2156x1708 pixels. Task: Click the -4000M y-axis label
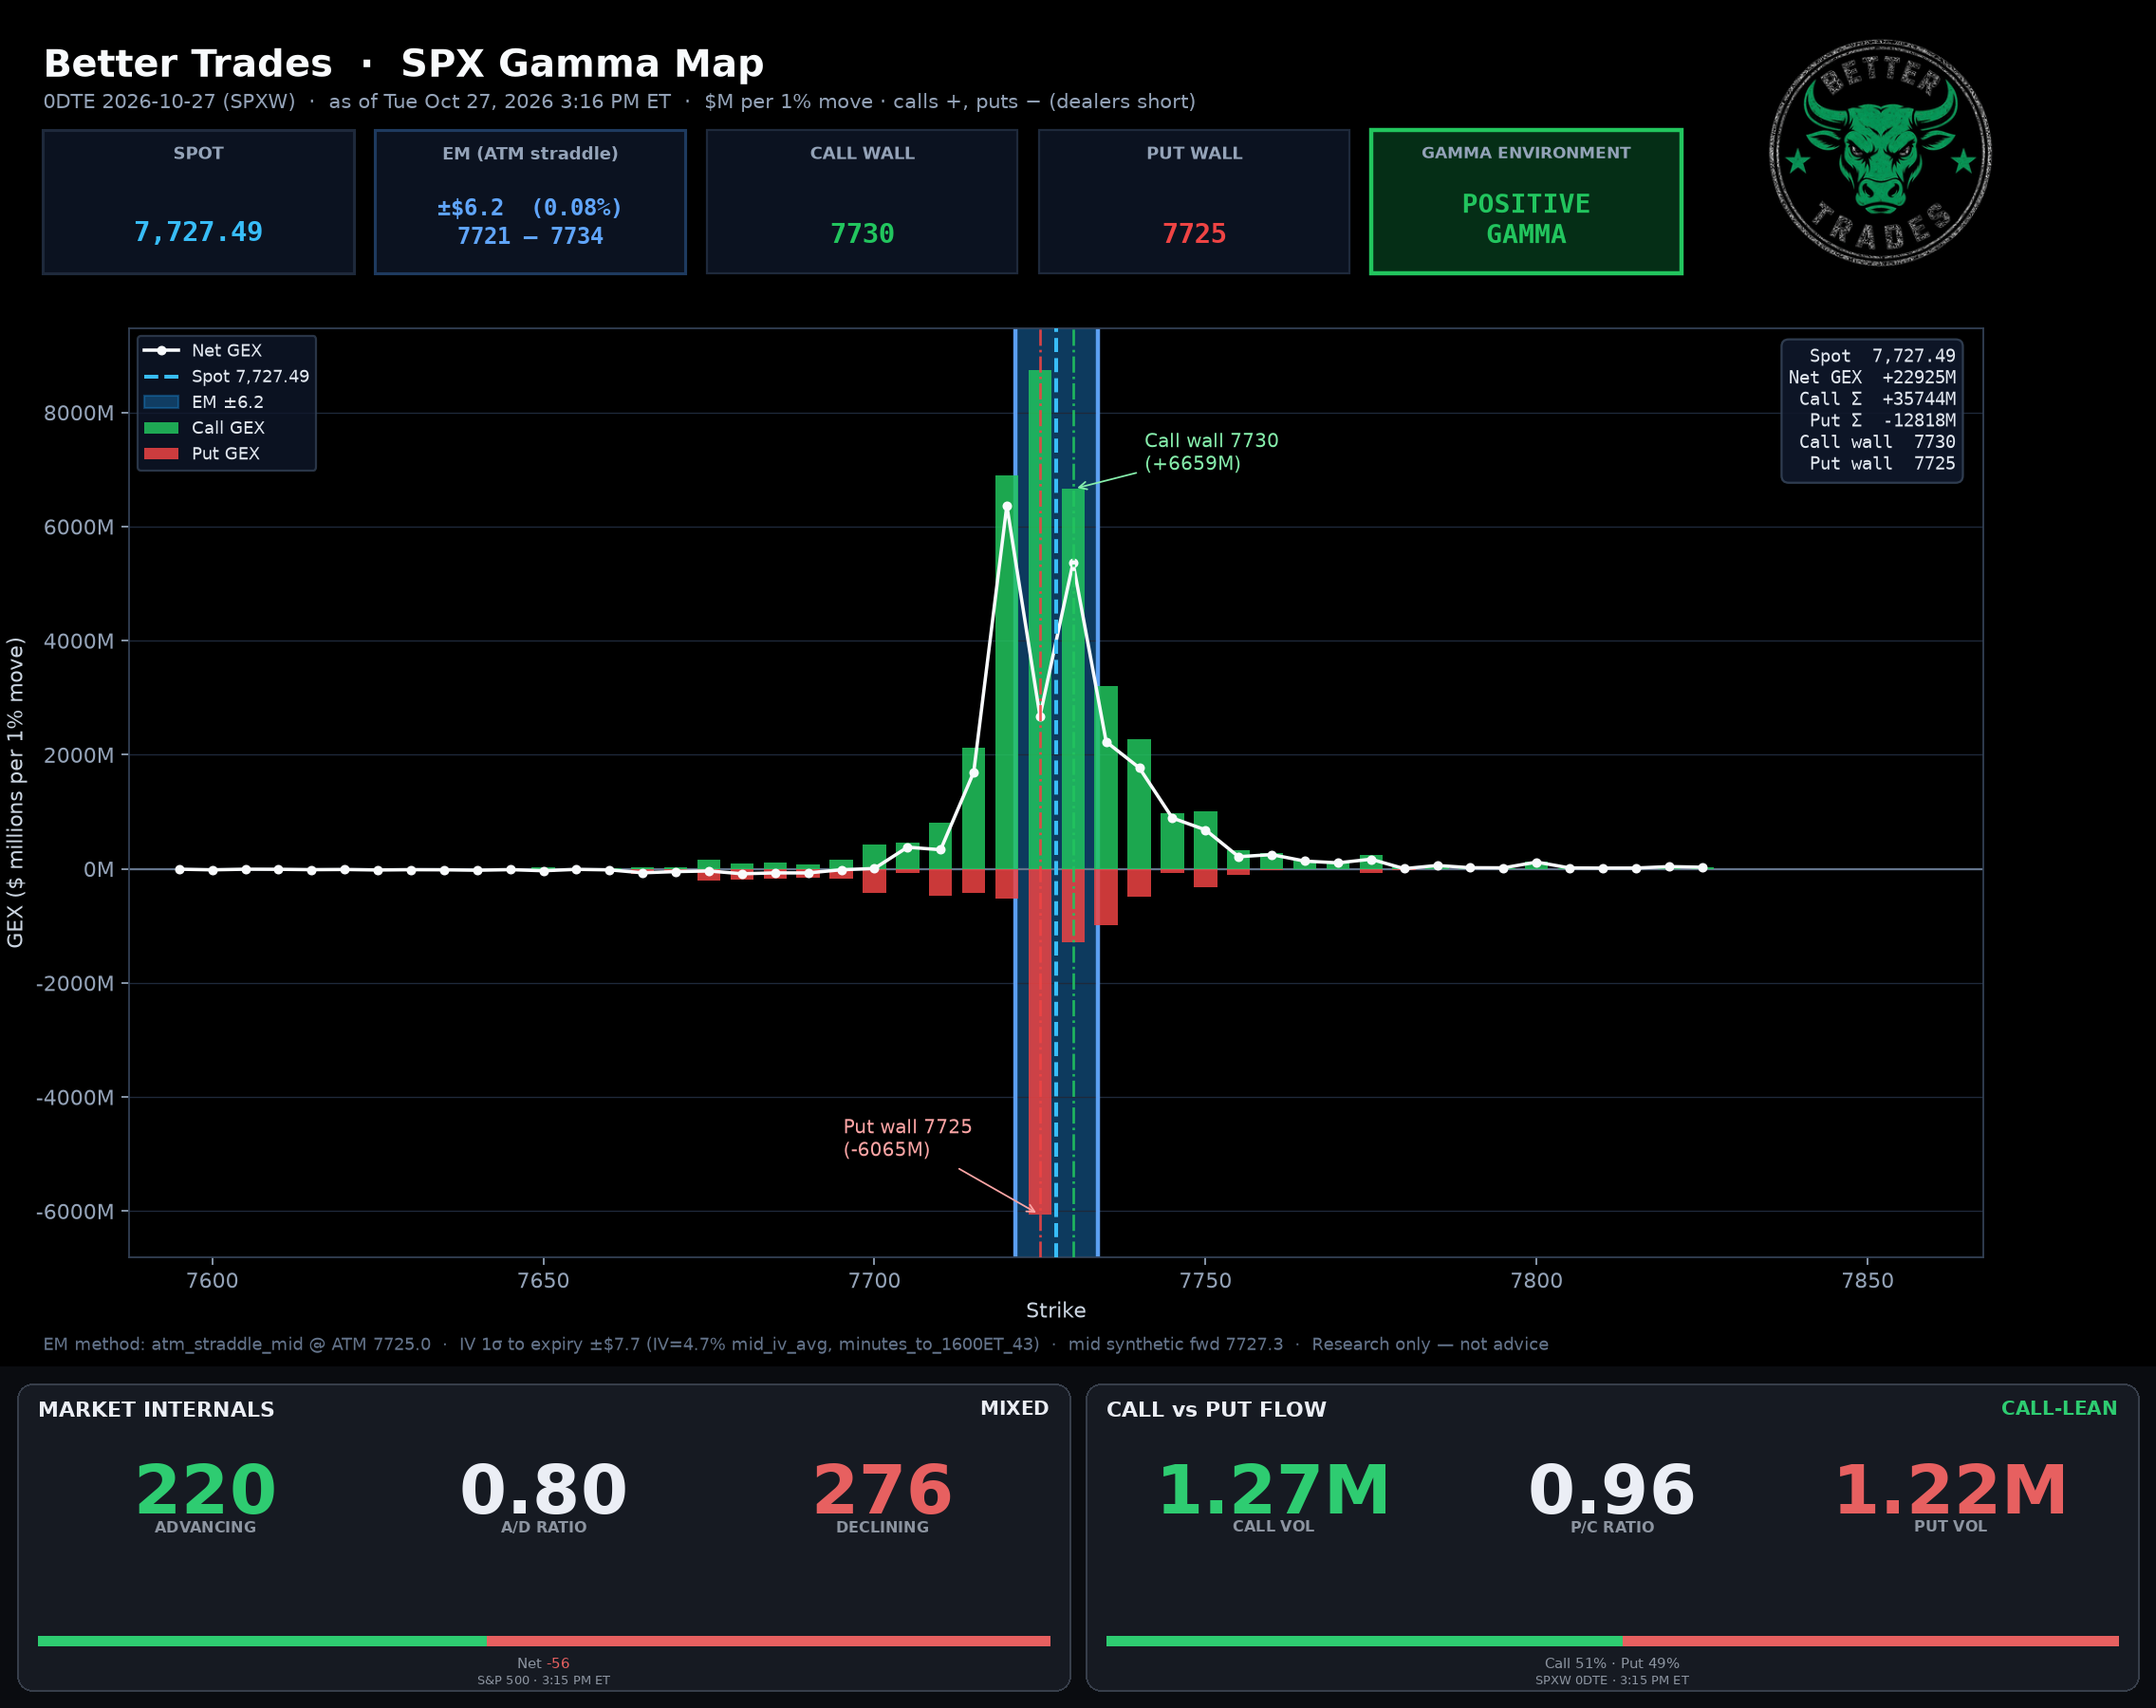point(75,1098)
